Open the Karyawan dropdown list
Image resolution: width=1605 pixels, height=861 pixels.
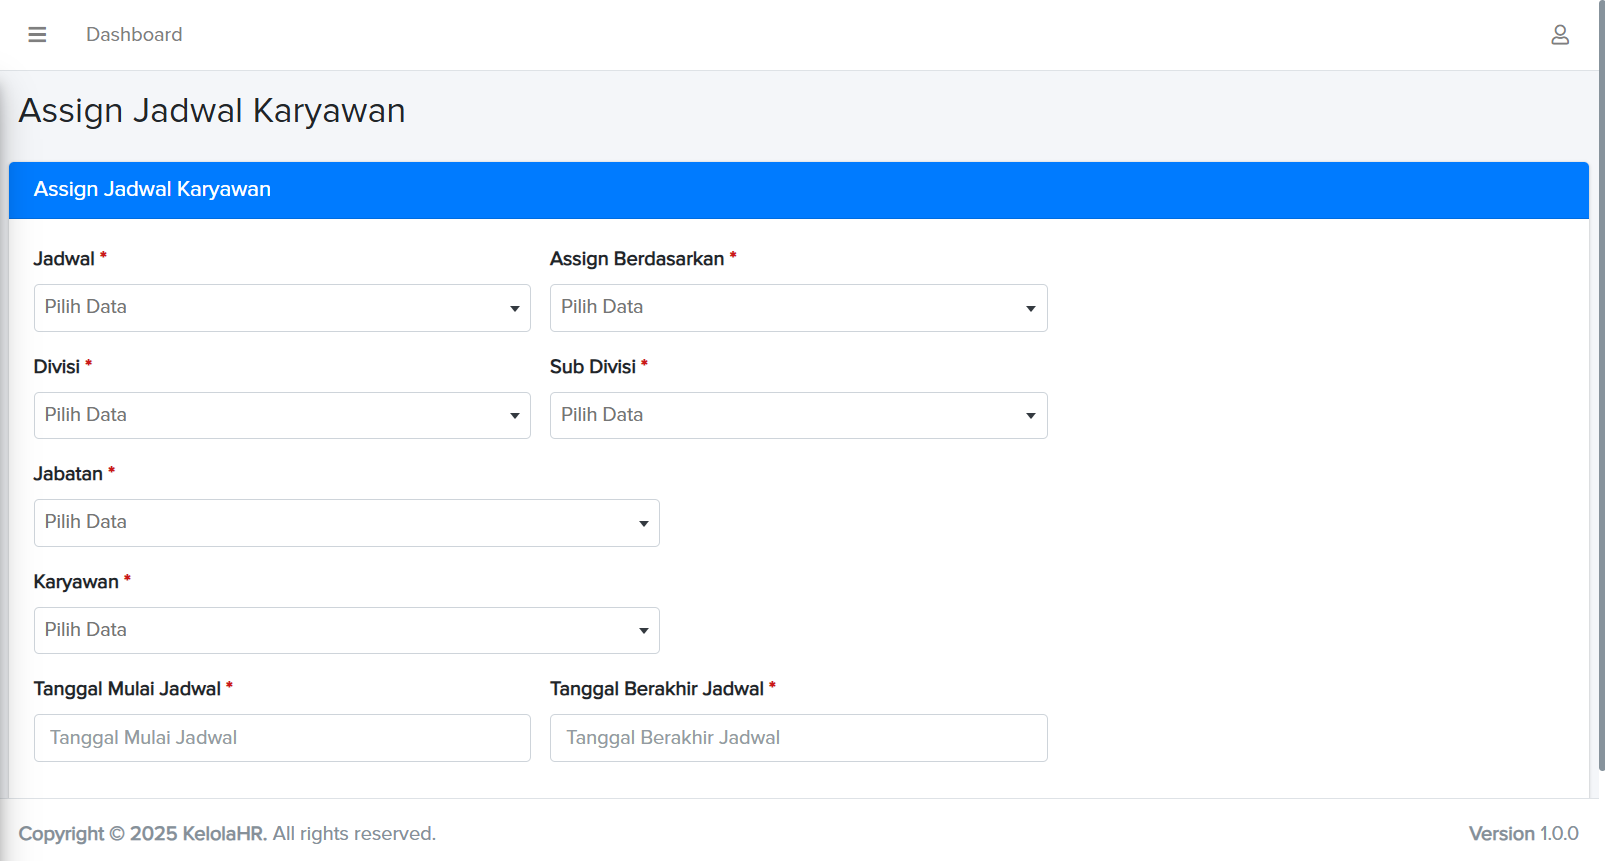click(346, 631)
